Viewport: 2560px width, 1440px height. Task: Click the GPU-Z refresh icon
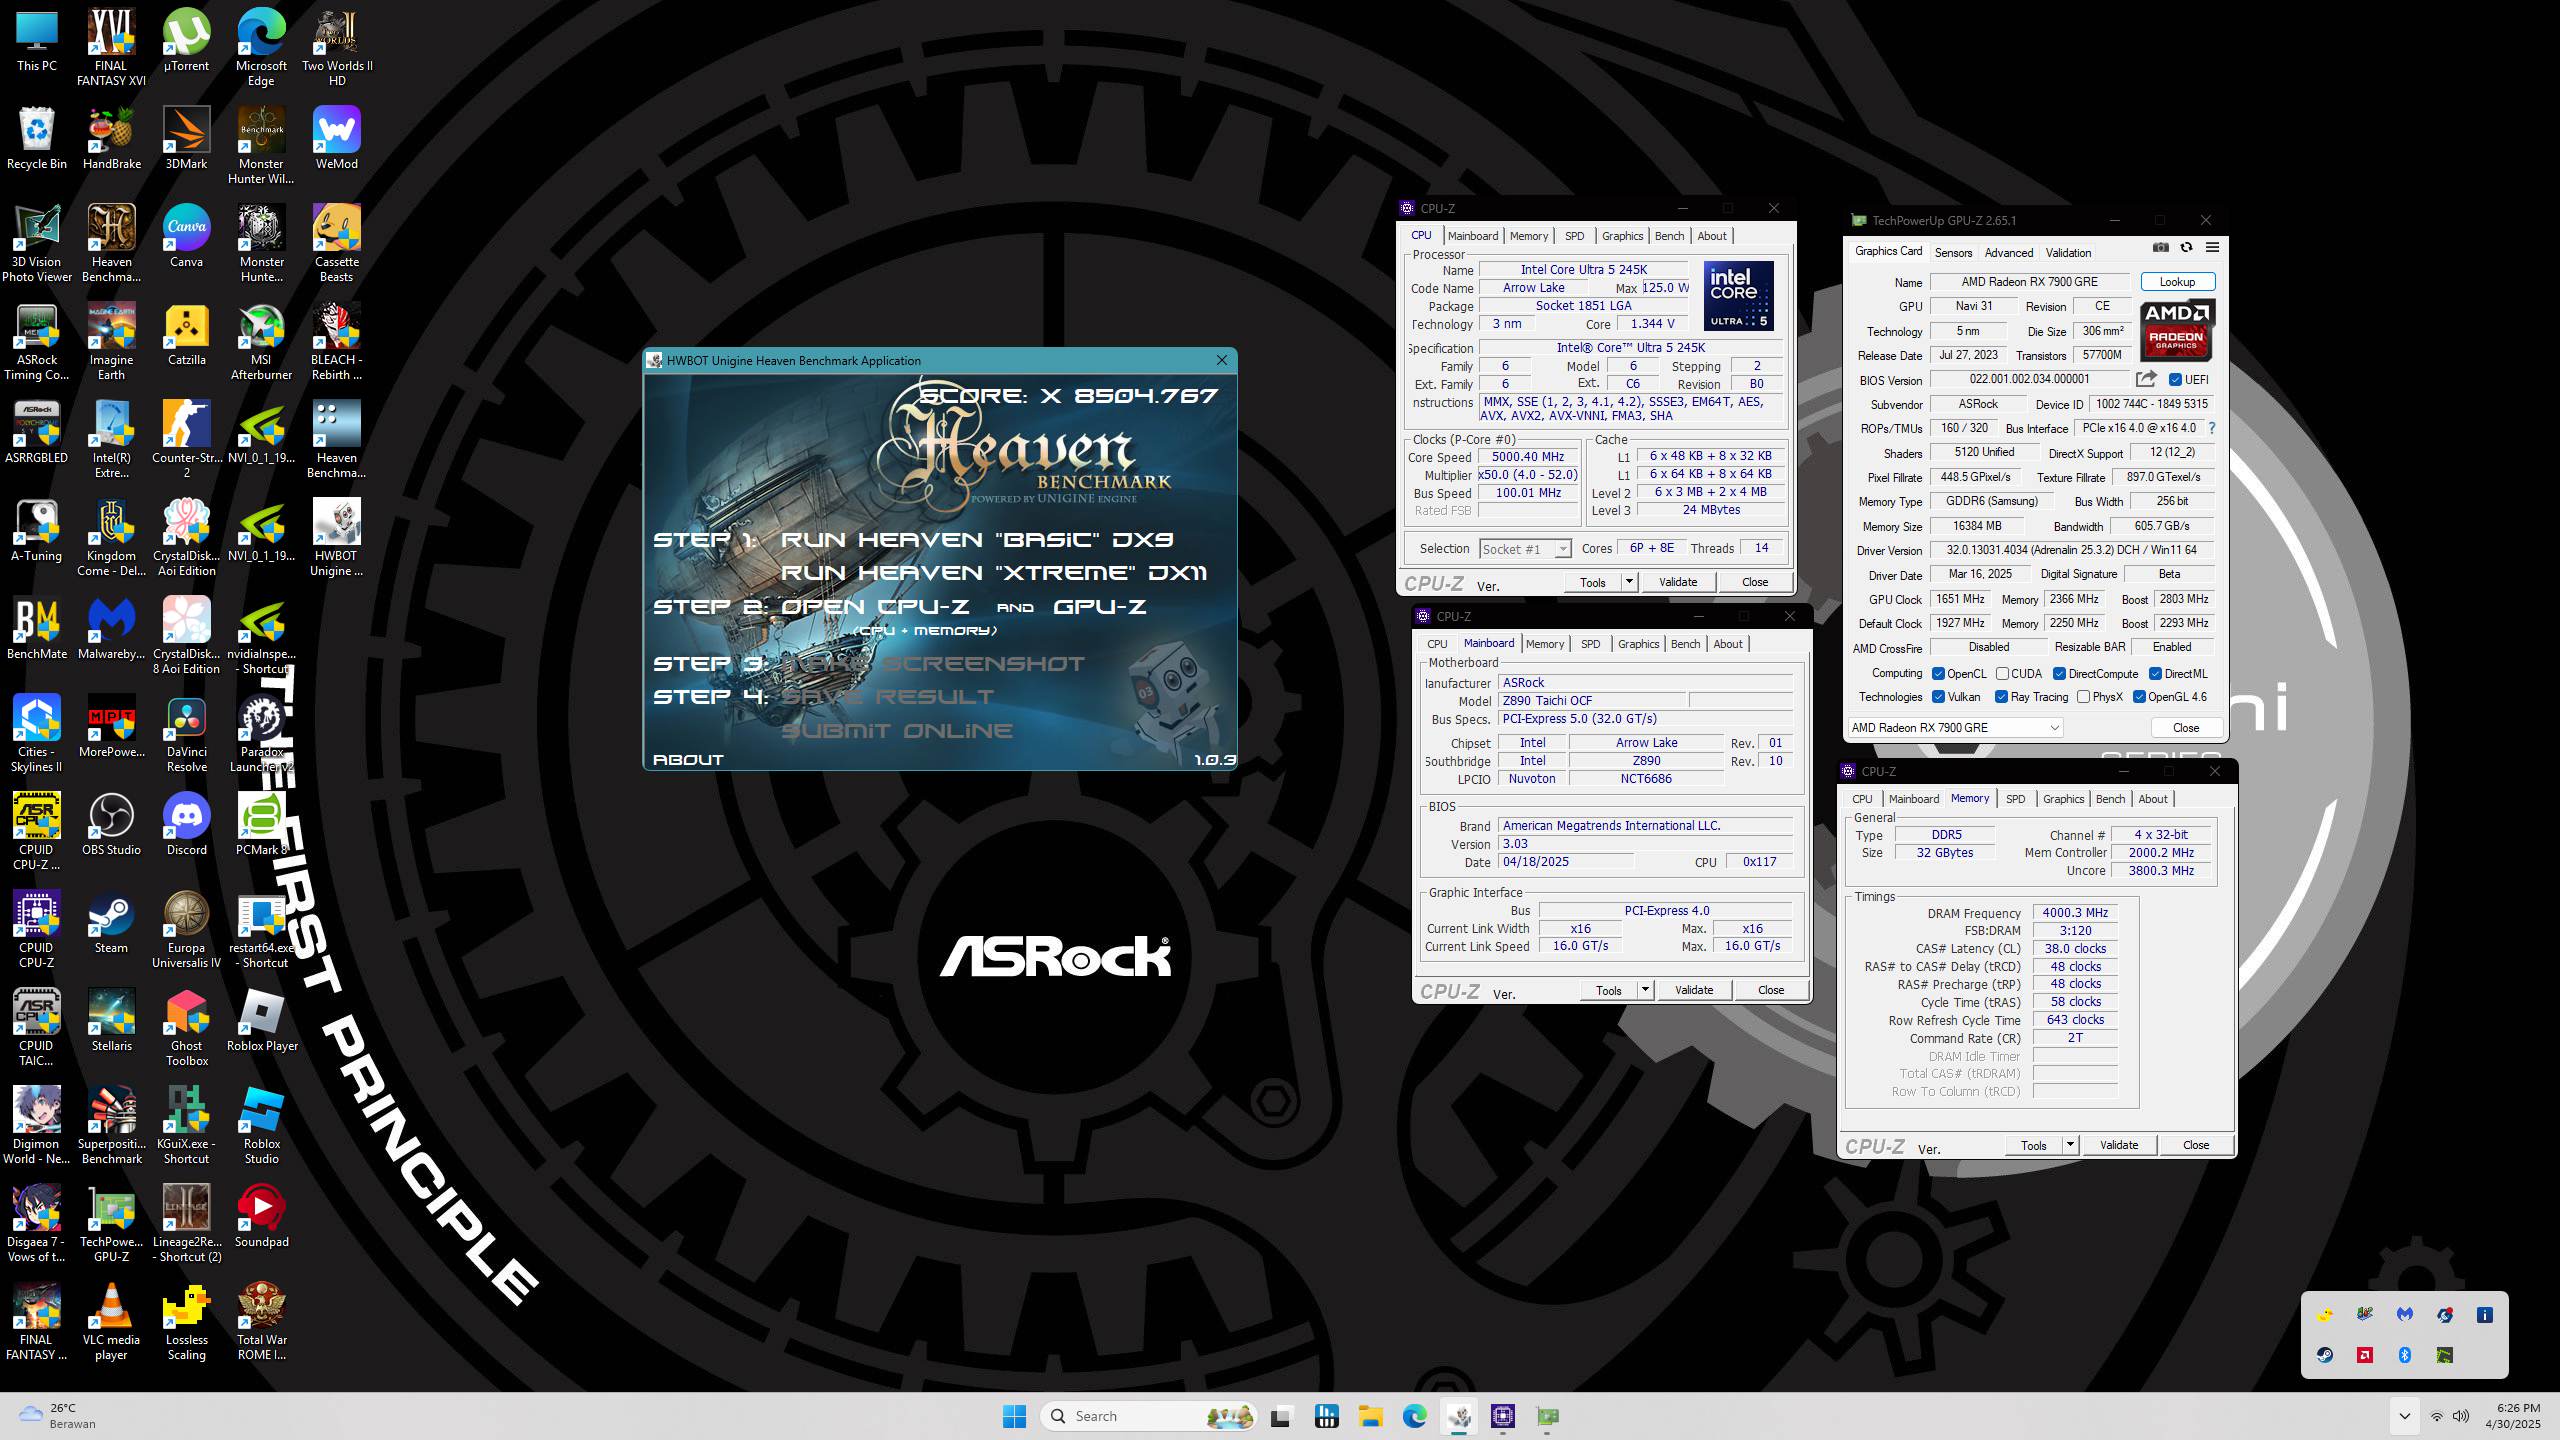pos(2186,248)
